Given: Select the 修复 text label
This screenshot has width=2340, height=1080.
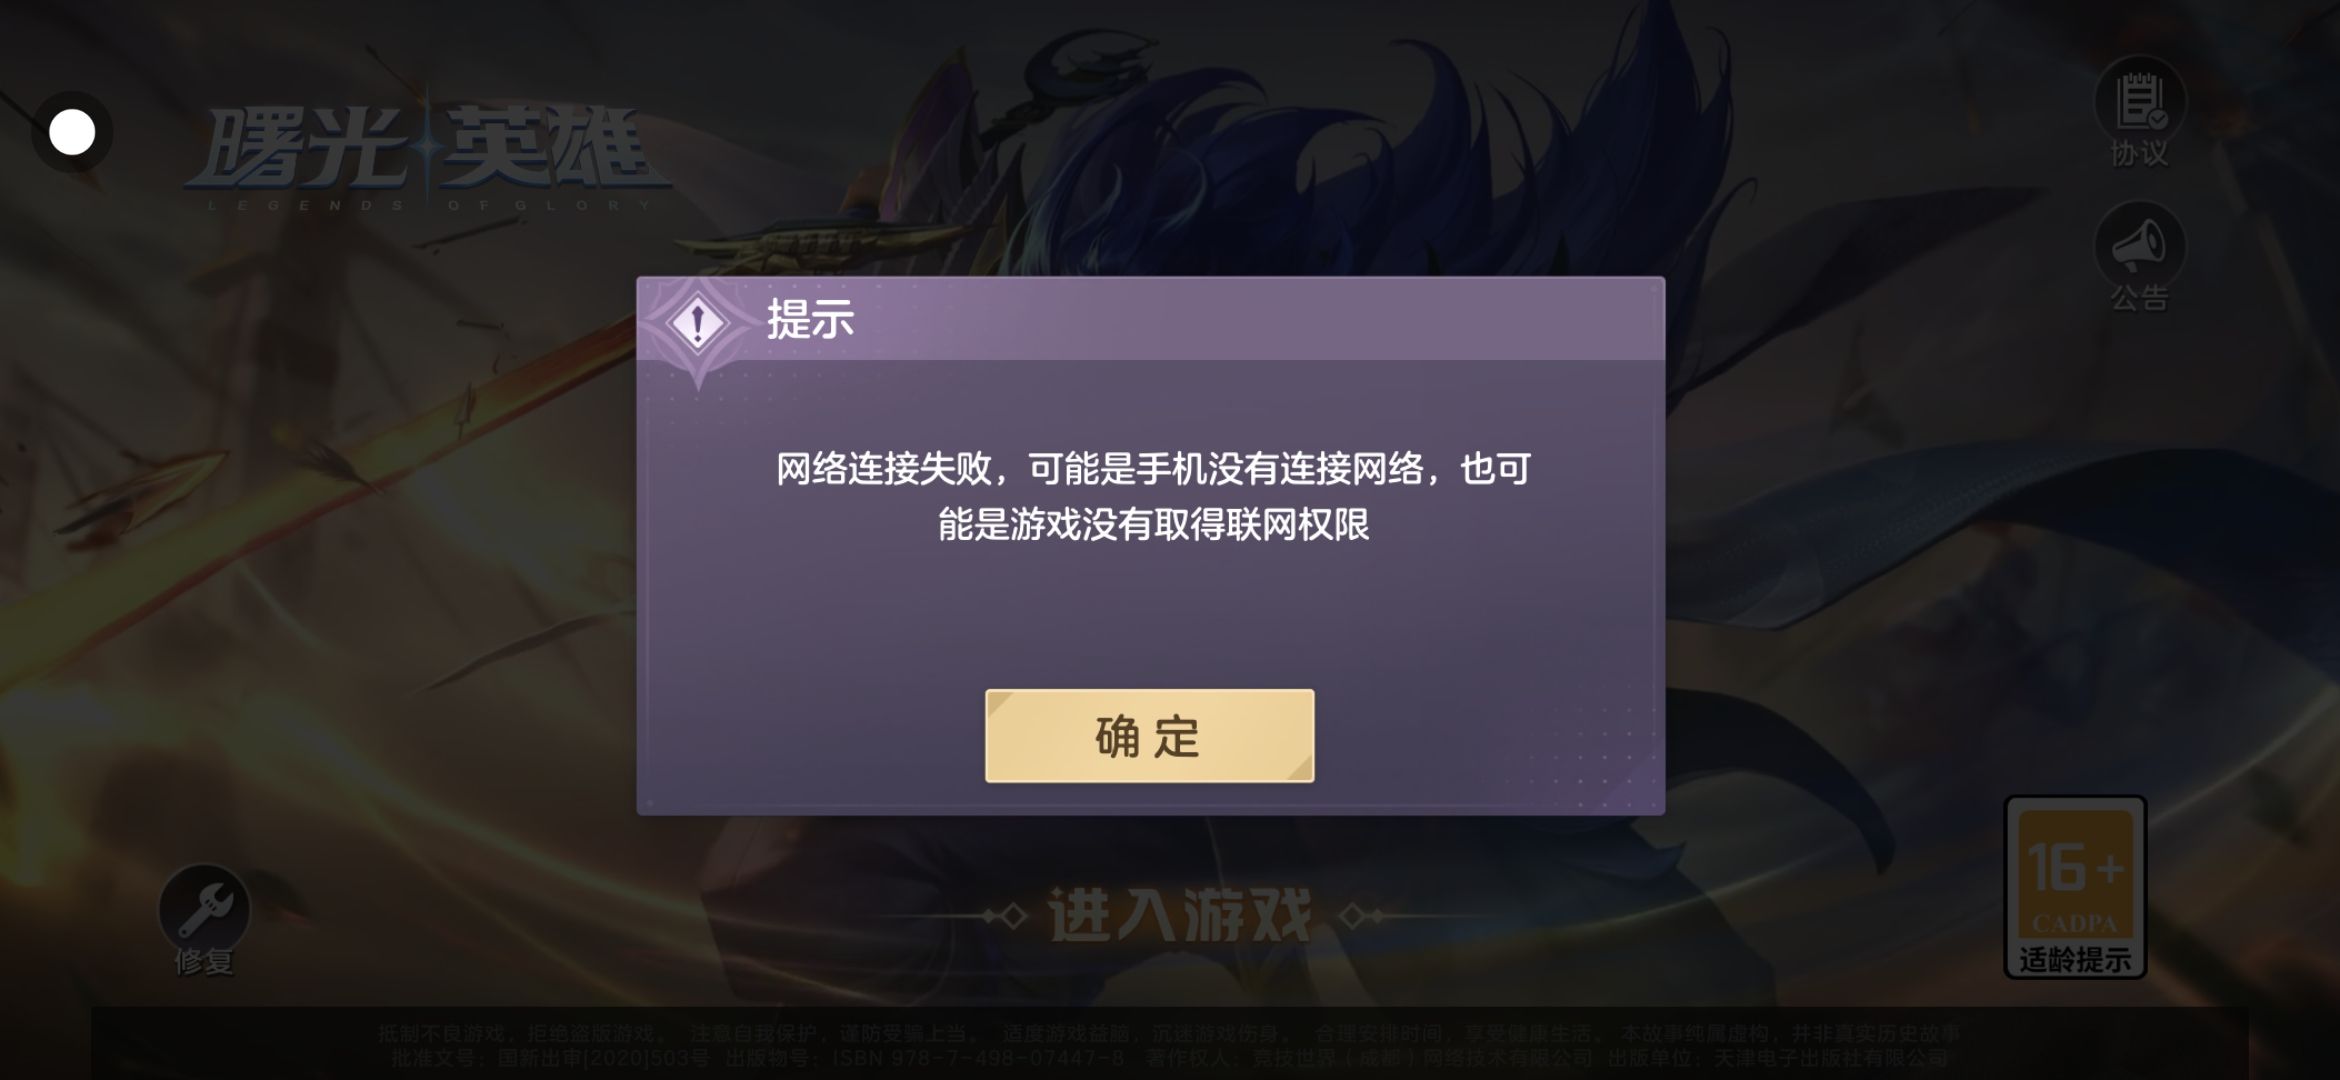Looking at the screenshot, I should 204,962.
